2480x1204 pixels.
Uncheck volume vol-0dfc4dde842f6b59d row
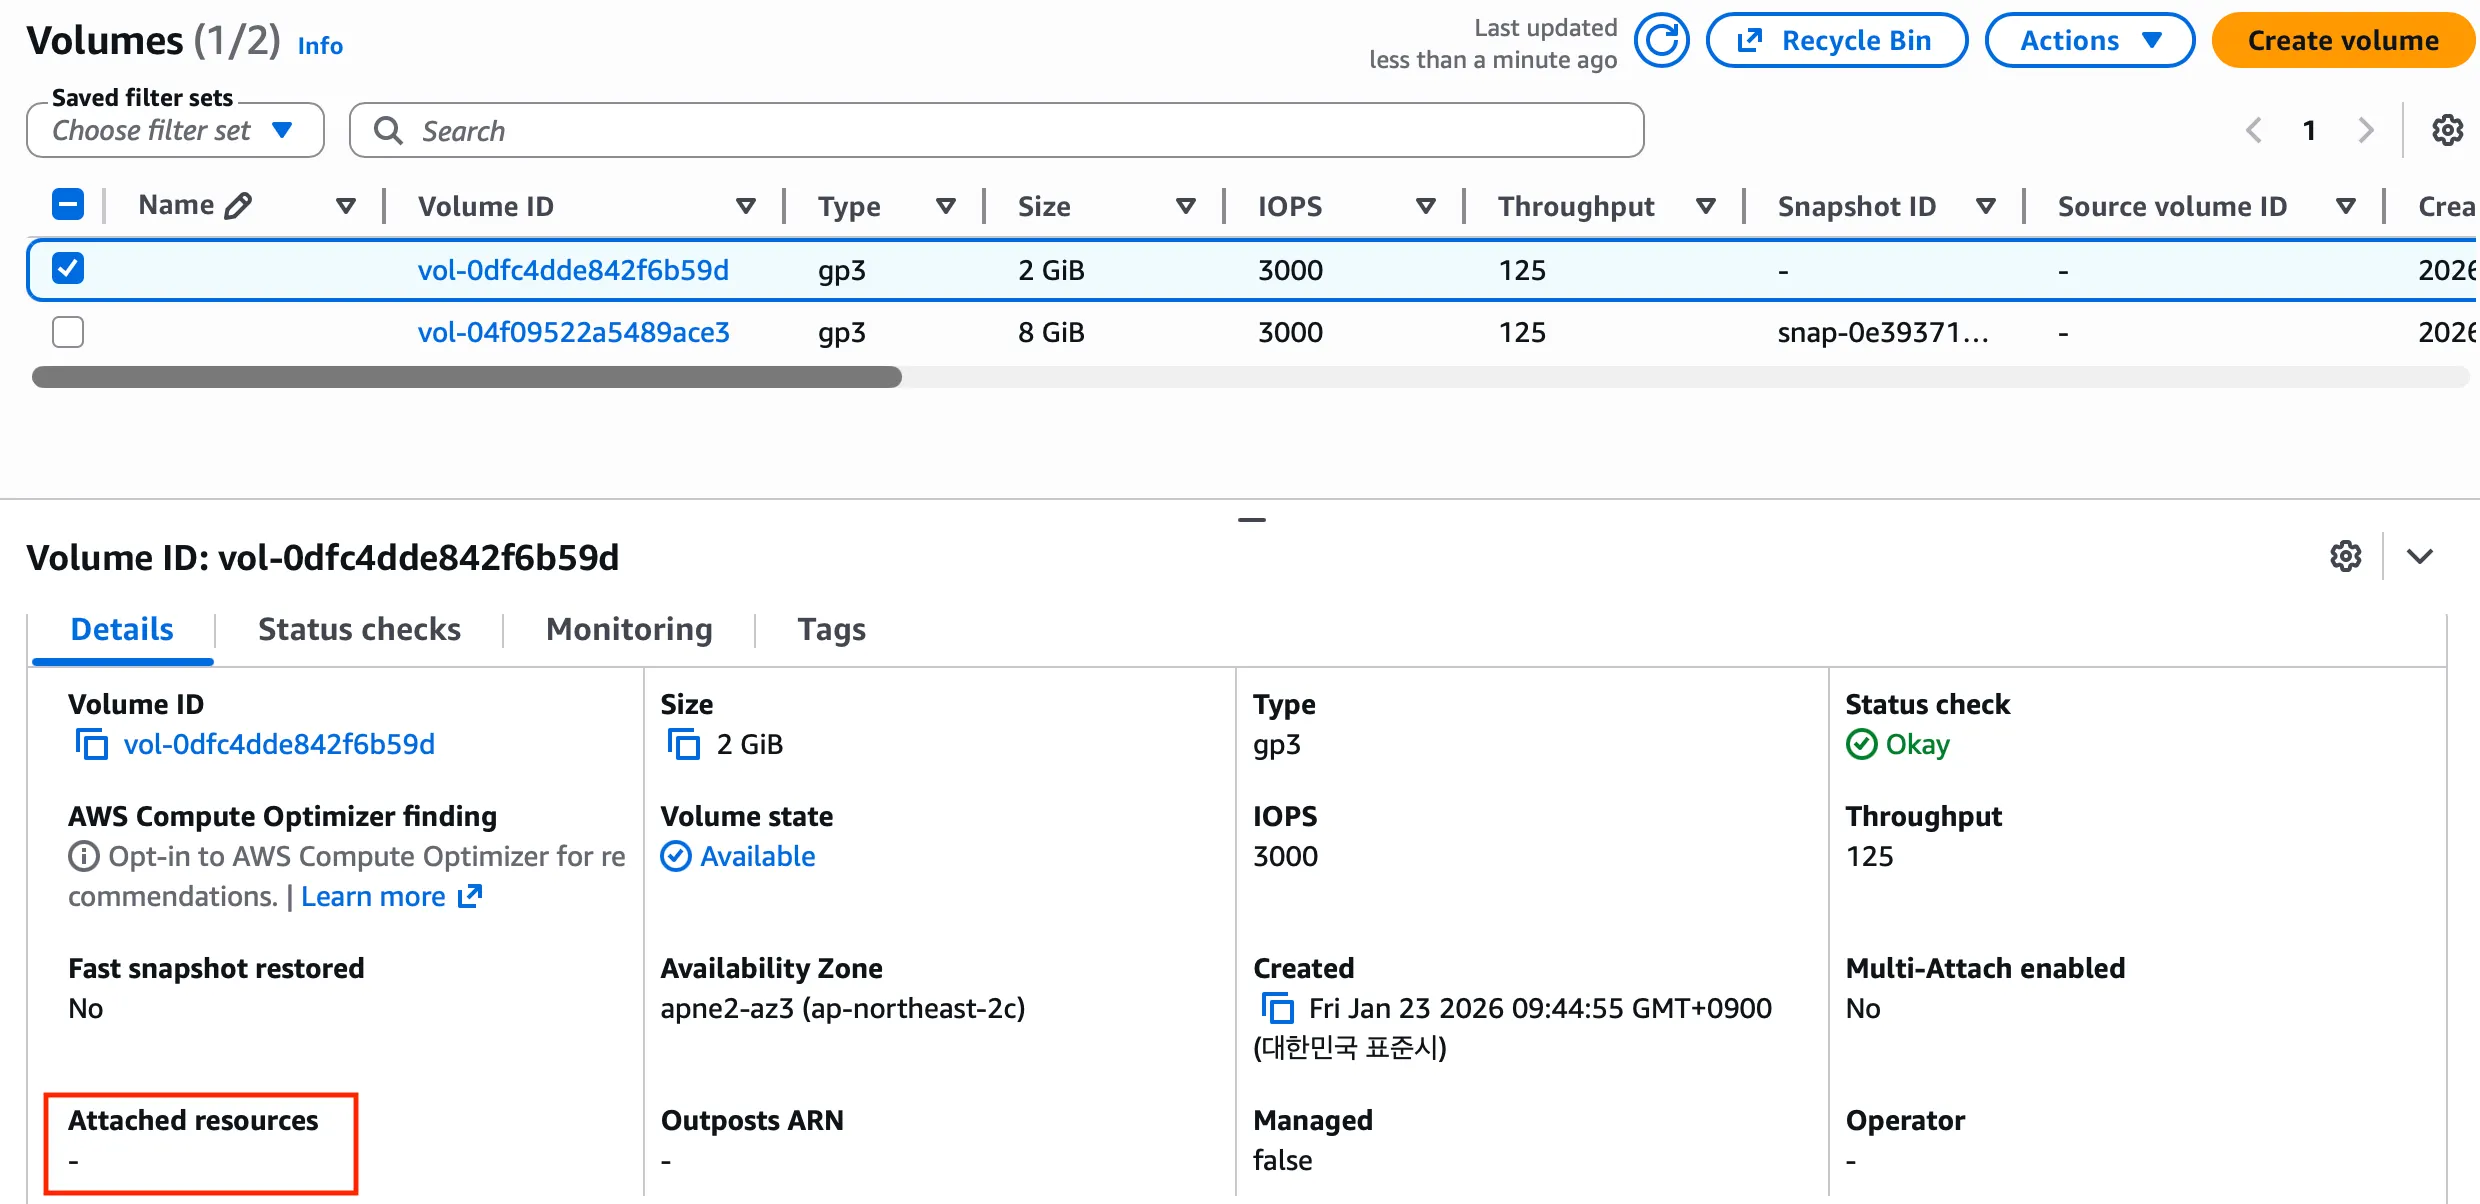pos(68,269)
